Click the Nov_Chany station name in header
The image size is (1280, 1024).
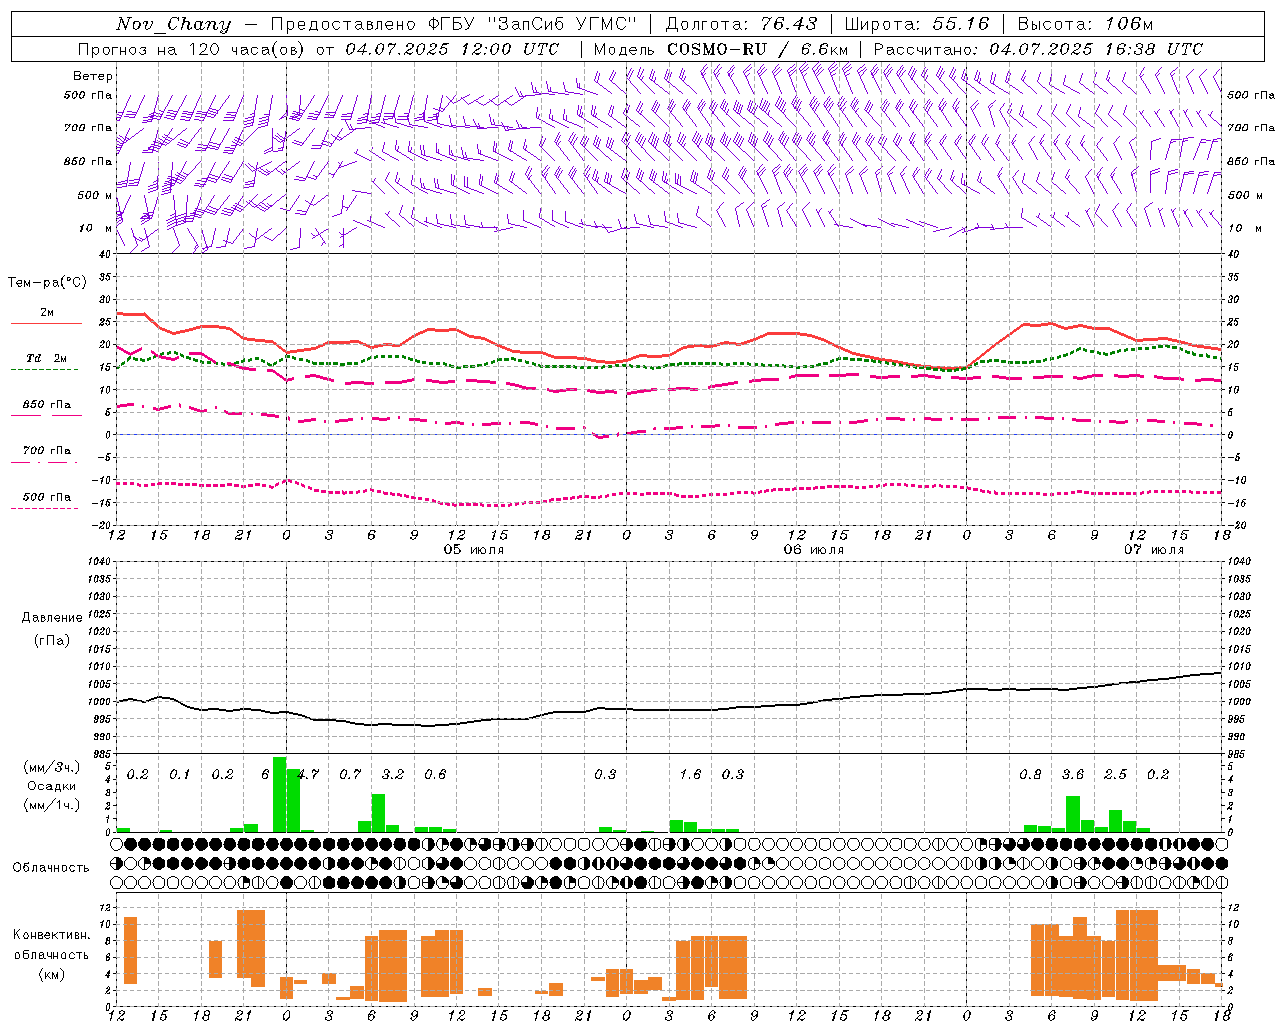click(173, 24)
